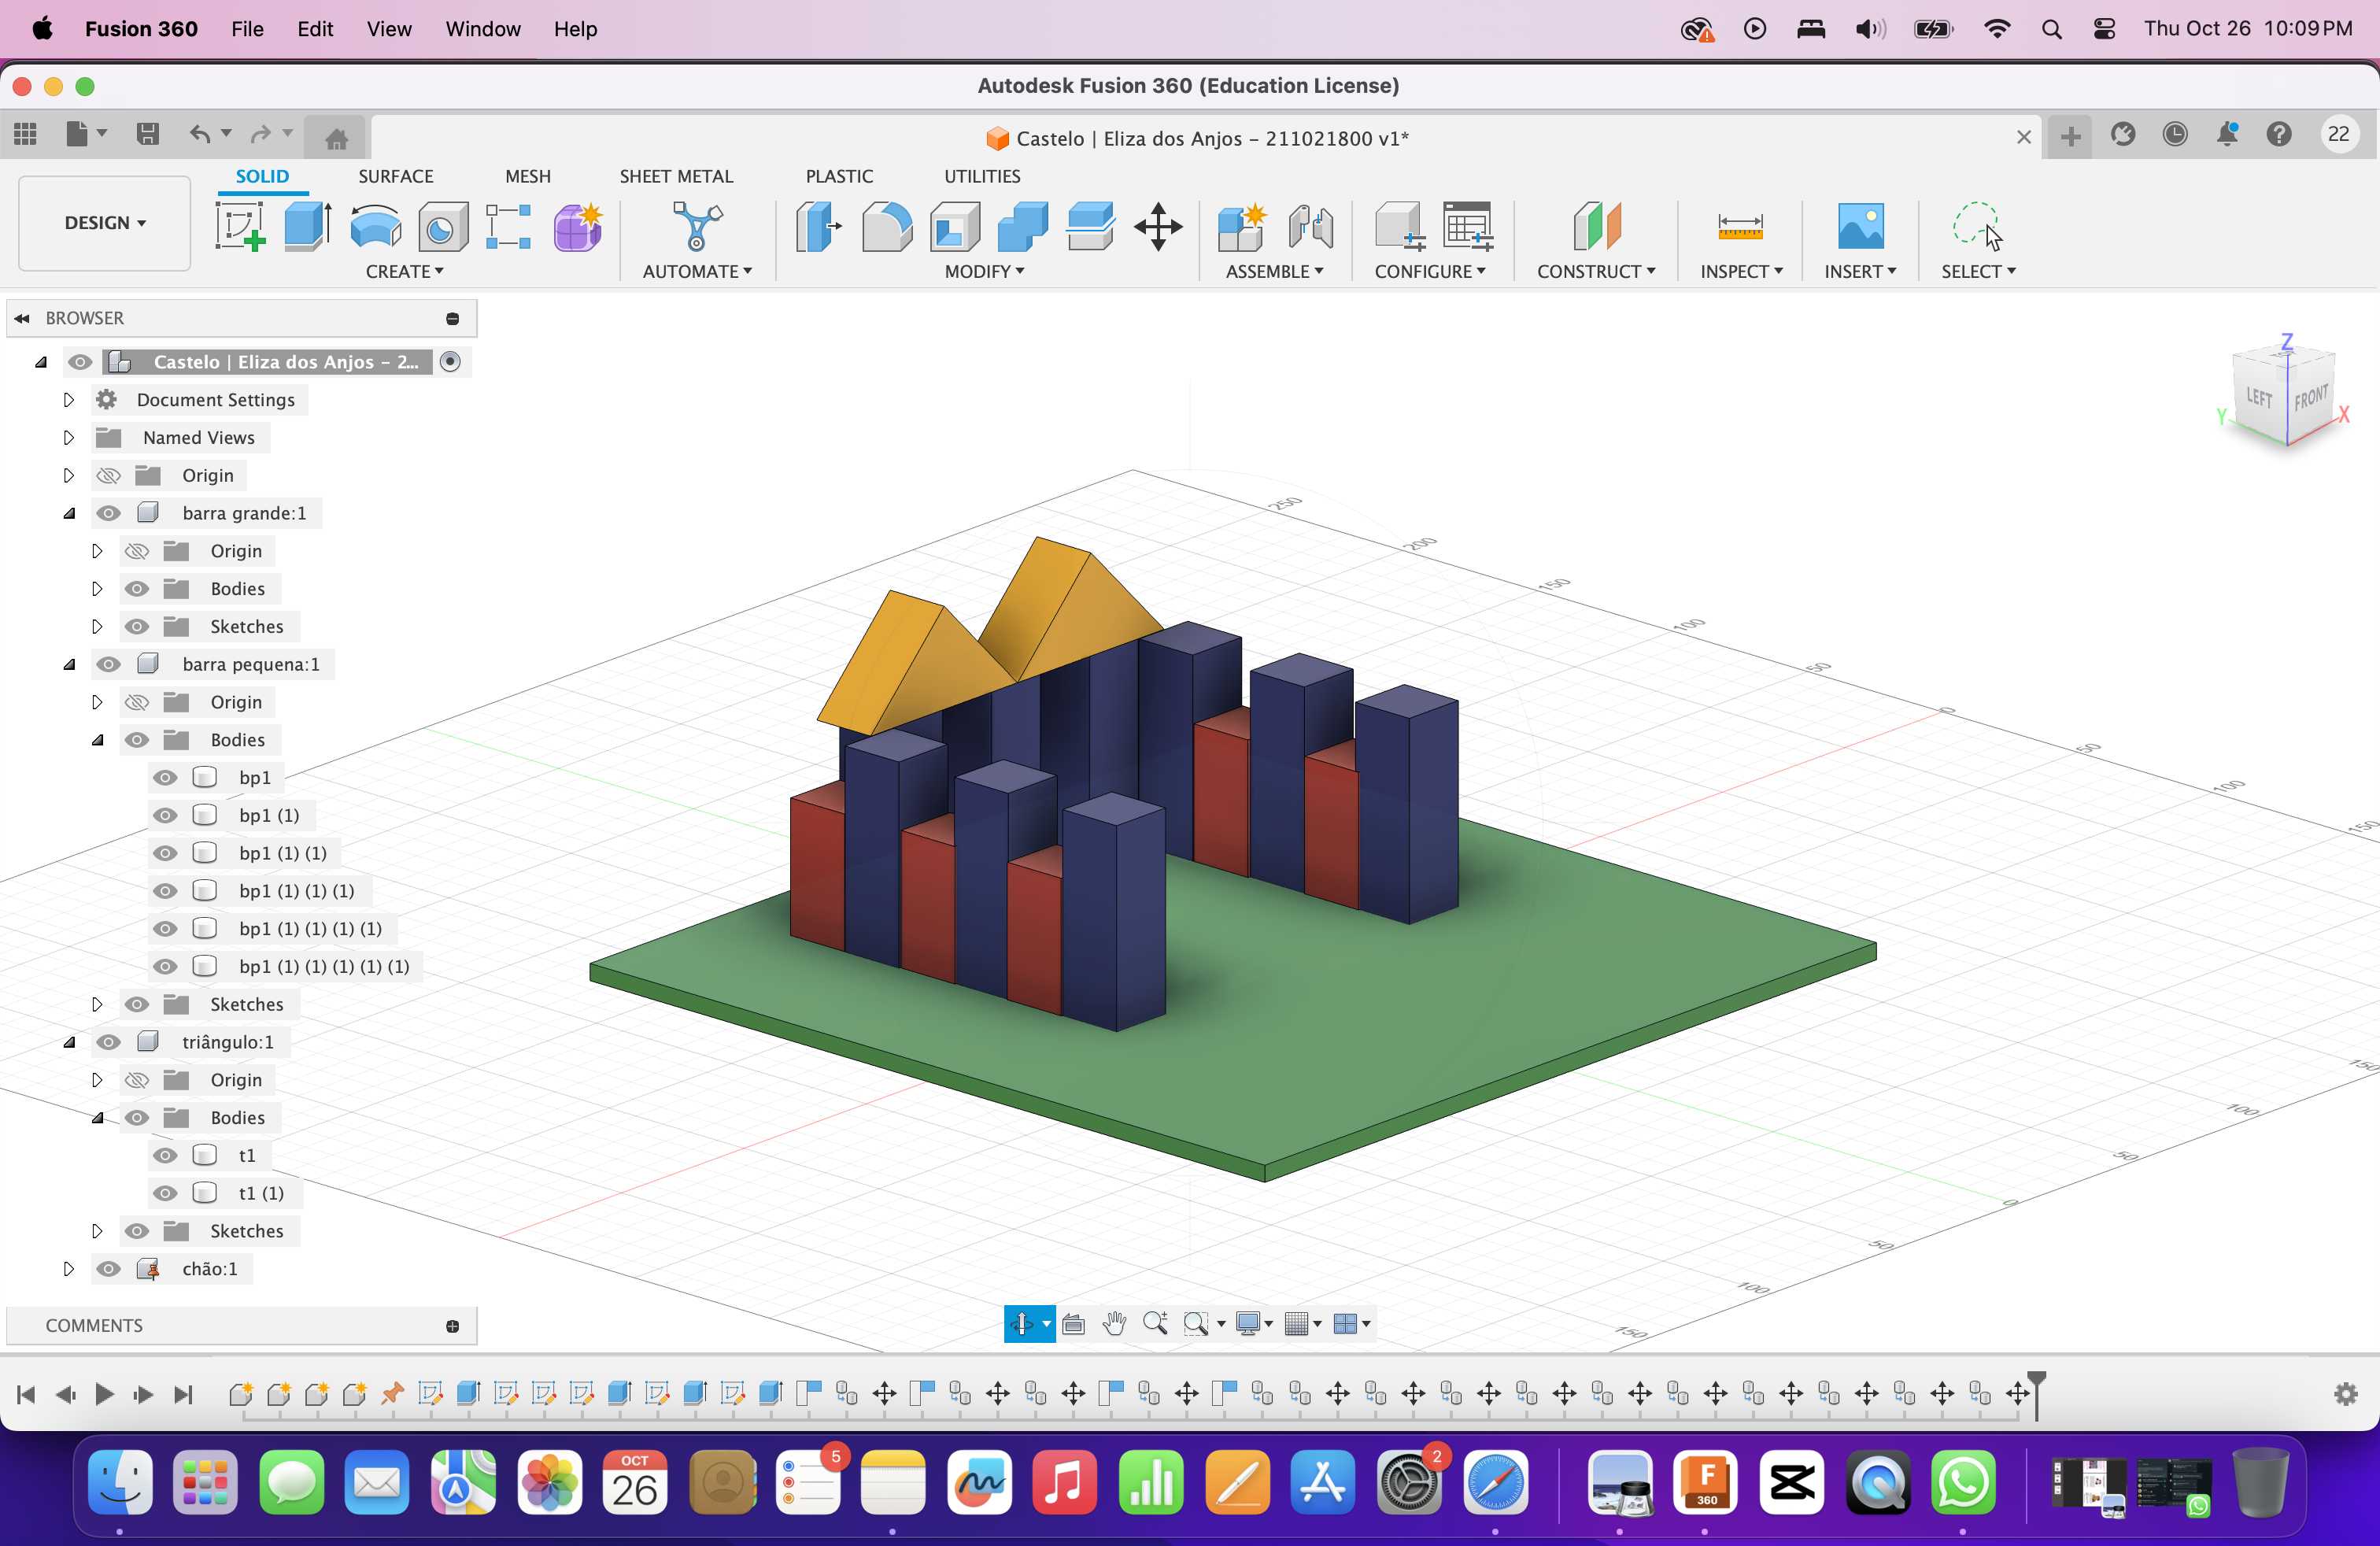Select the Fillet tool
Image resolution: width=2380 pixels, height=1546 pixels.
coord(887,226)
